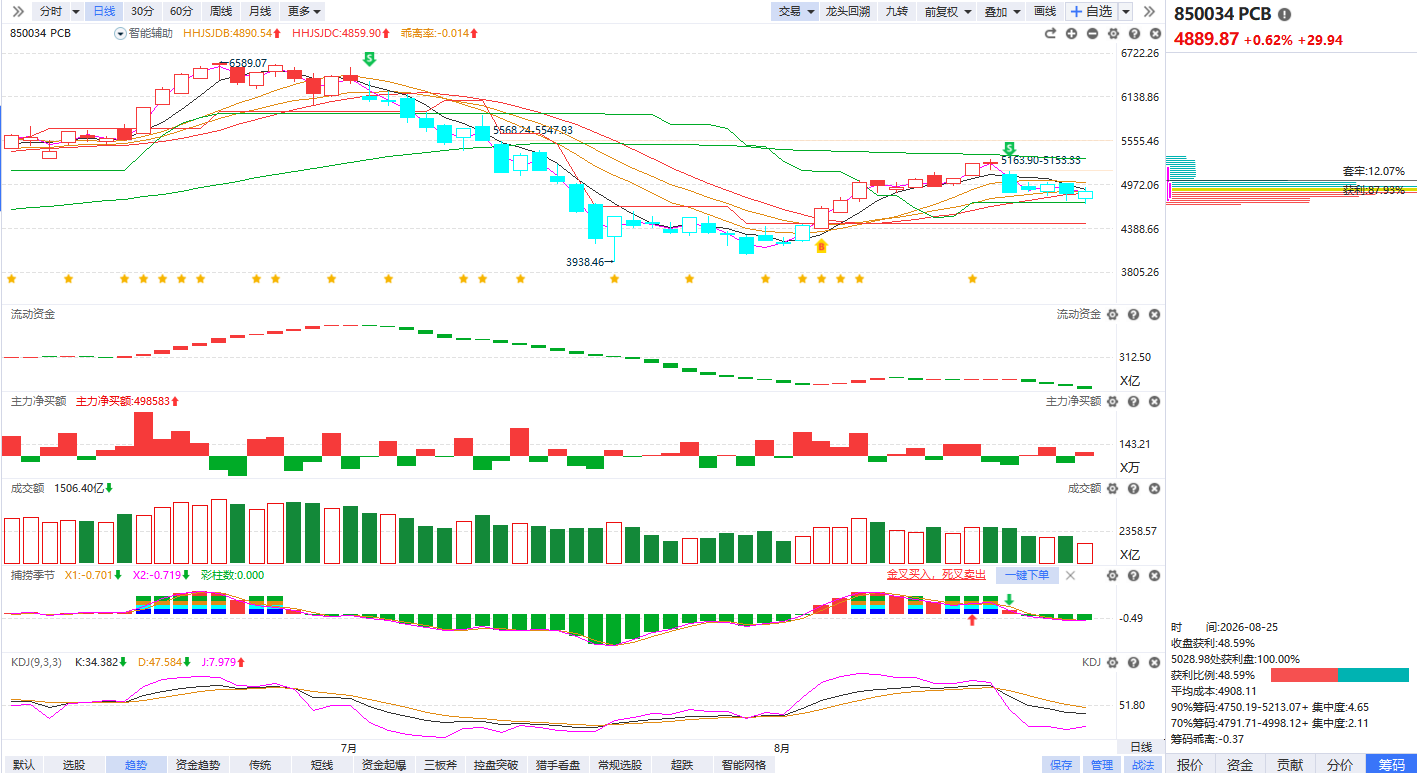1417x773 pixels.
Task: Open help for the 流动资金 indicator
Action: pyautogui.click(x=1133, y=314)
